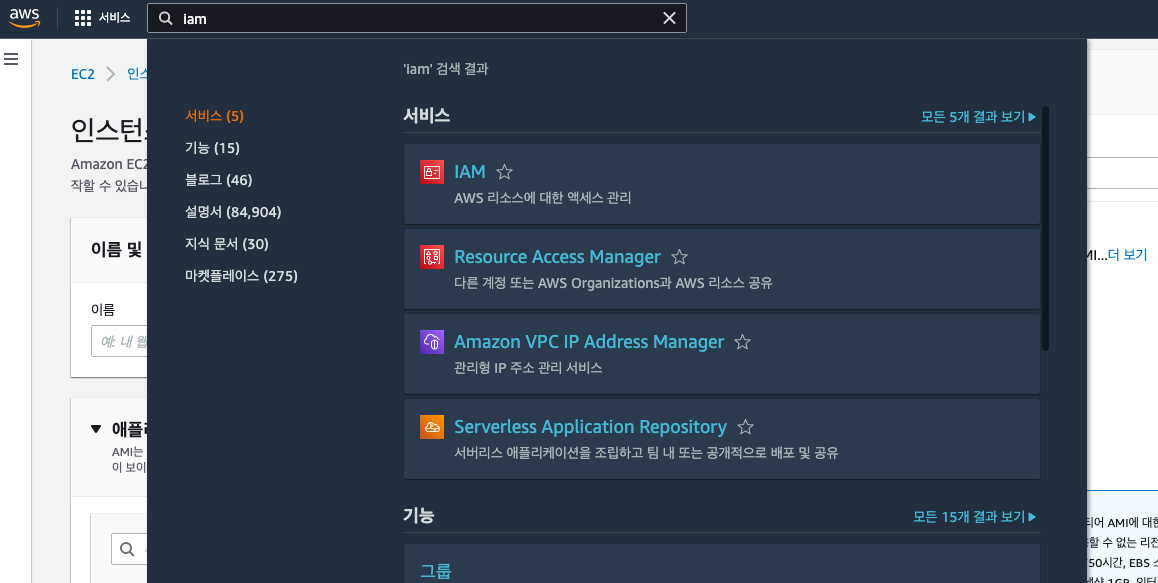The image size is (1158, 583).
Task: Click the 더 보기 link on right
Action: (1128, 254)
